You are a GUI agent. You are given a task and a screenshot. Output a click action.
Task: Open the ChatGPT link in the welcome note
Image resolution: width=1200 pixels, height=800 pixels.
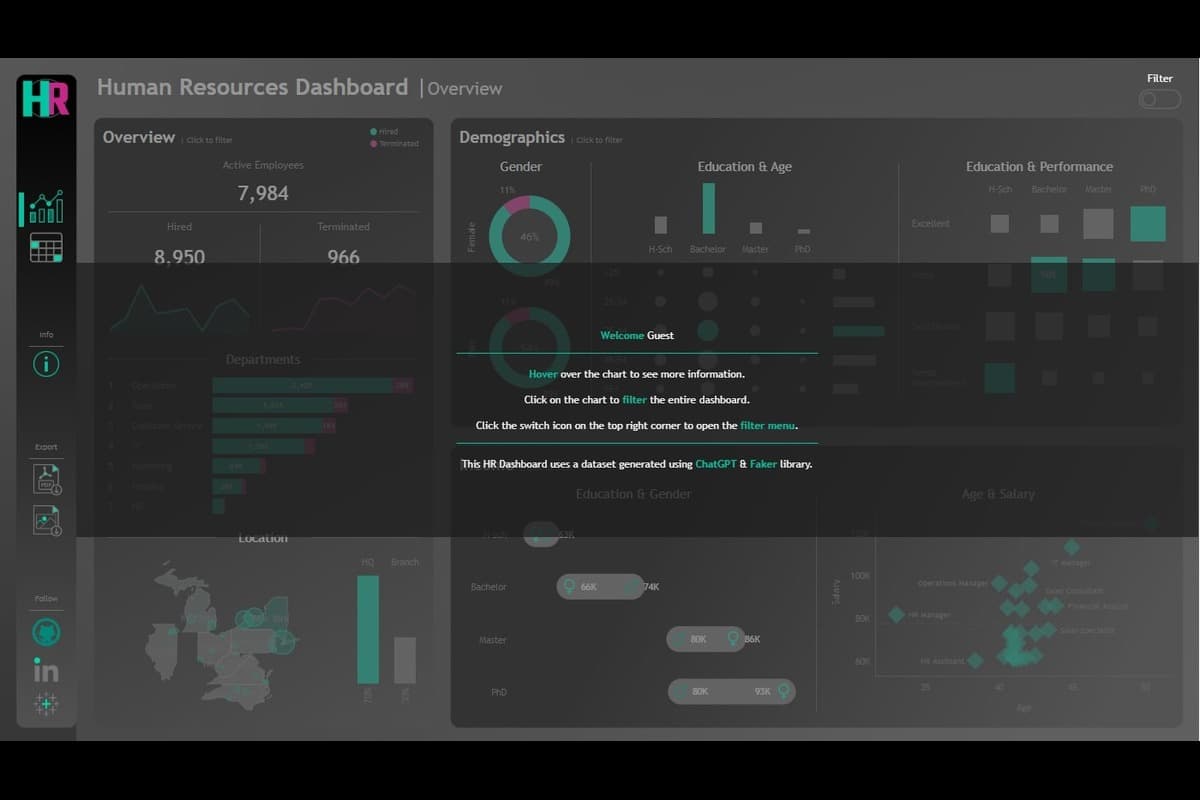tap(717, 464)
